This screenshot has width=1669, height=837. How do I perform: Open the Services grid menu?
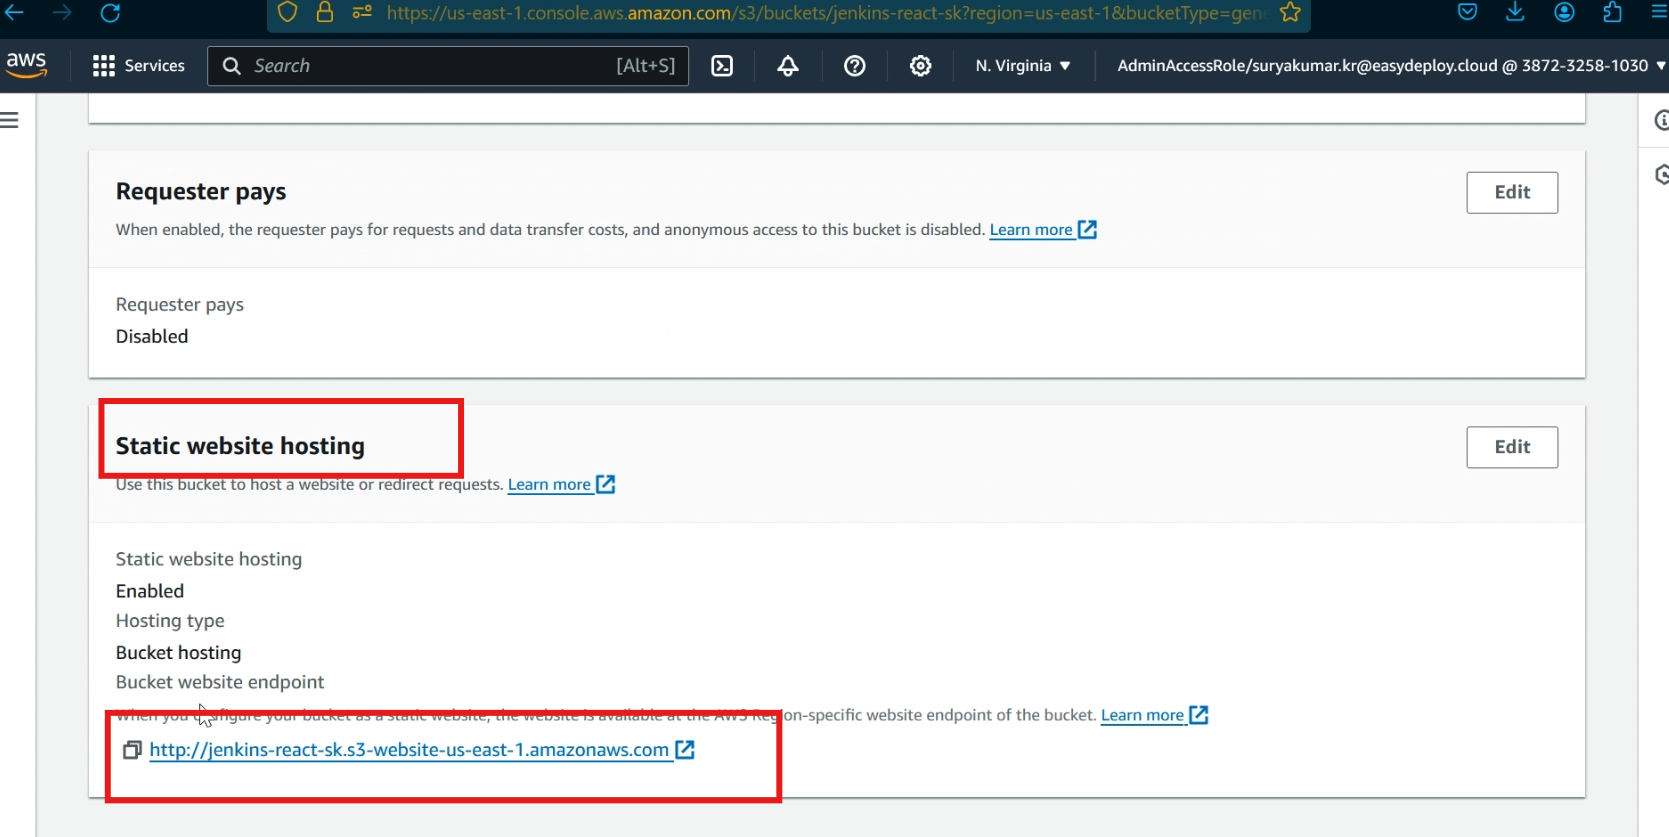tap(139, 66)
